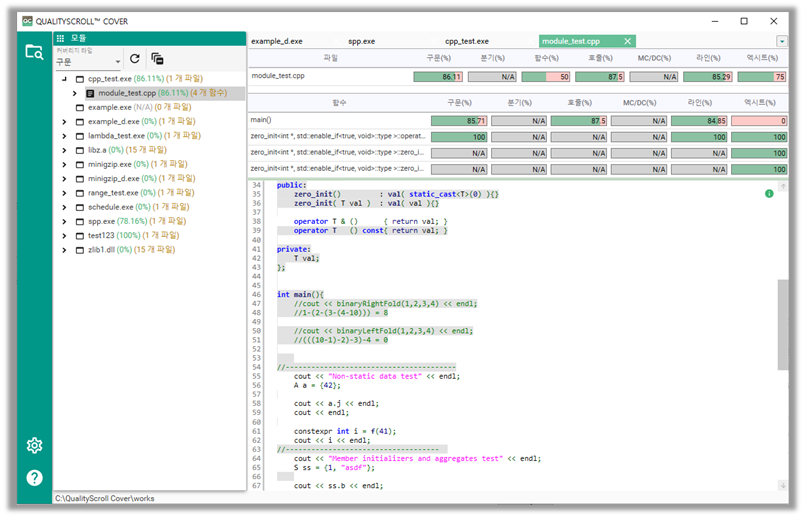
Task: Click the stacked windows icon beside refresh
Action: [157, 59]
